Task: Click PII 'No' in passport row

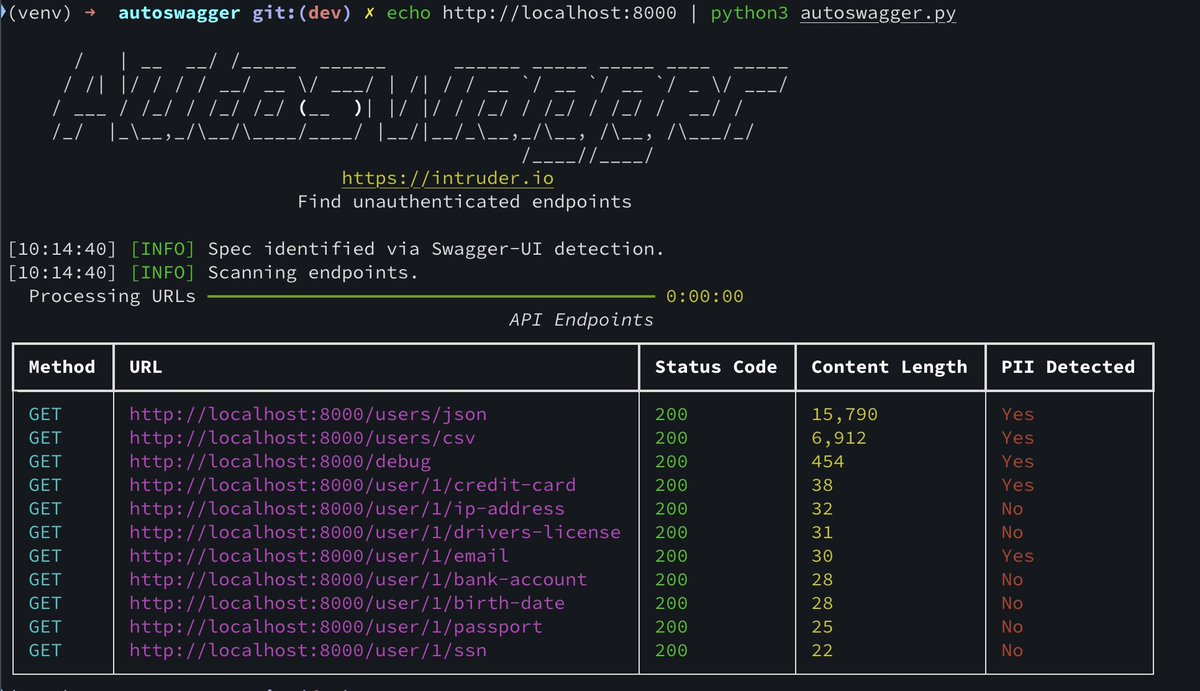Action: pyautogui.click(x=1012, y=627)
